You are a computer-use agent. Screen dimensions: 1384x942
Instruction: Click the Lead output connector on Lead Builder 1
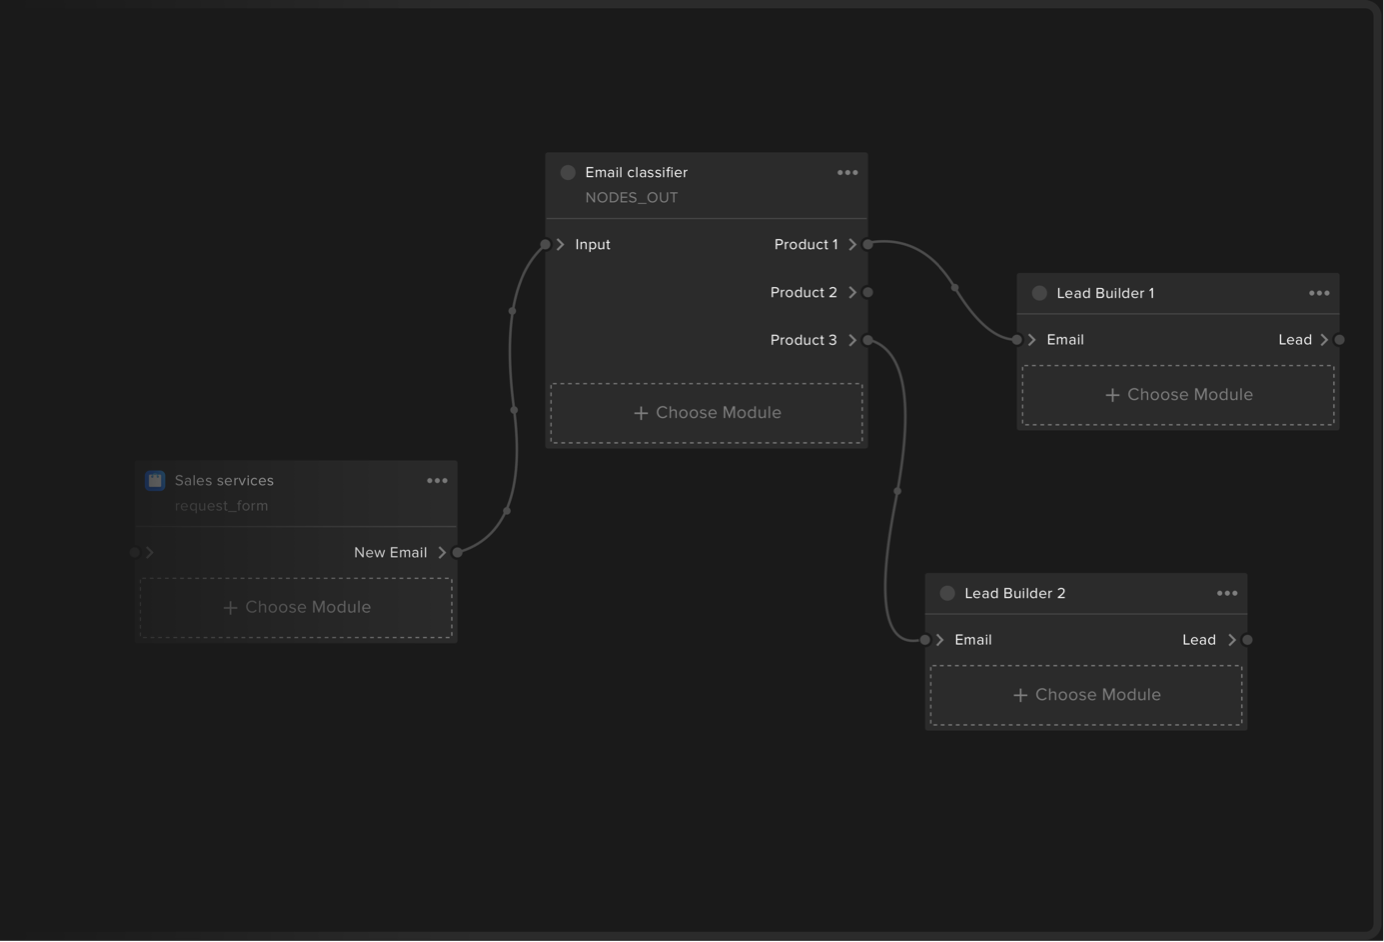click(x=1339, y=339)
